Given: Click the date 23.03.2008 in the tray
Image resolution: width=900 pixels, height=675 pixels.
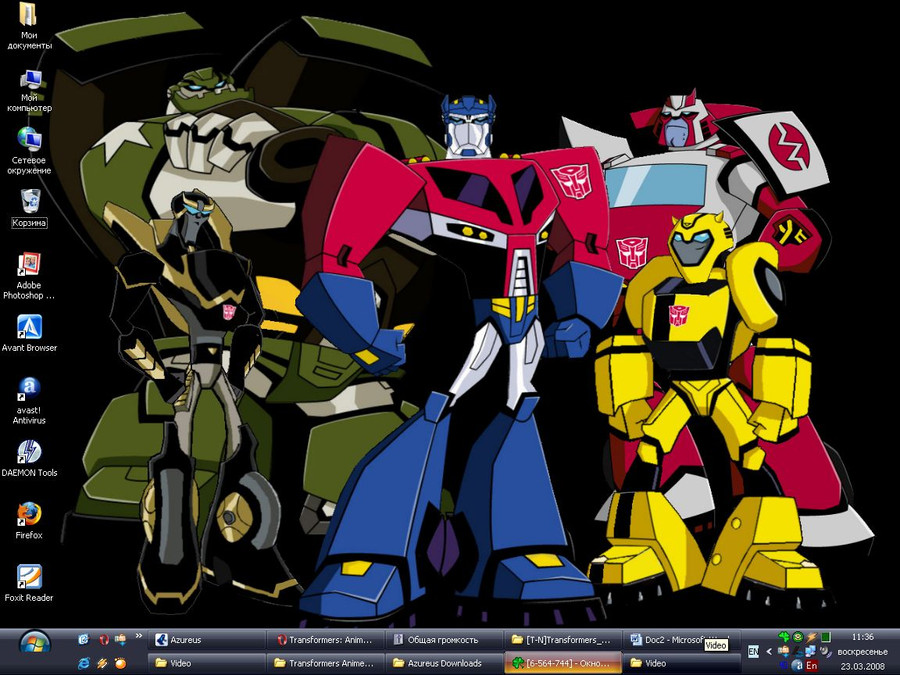Looking at the screenshot, I should click(x=863, y=666).
